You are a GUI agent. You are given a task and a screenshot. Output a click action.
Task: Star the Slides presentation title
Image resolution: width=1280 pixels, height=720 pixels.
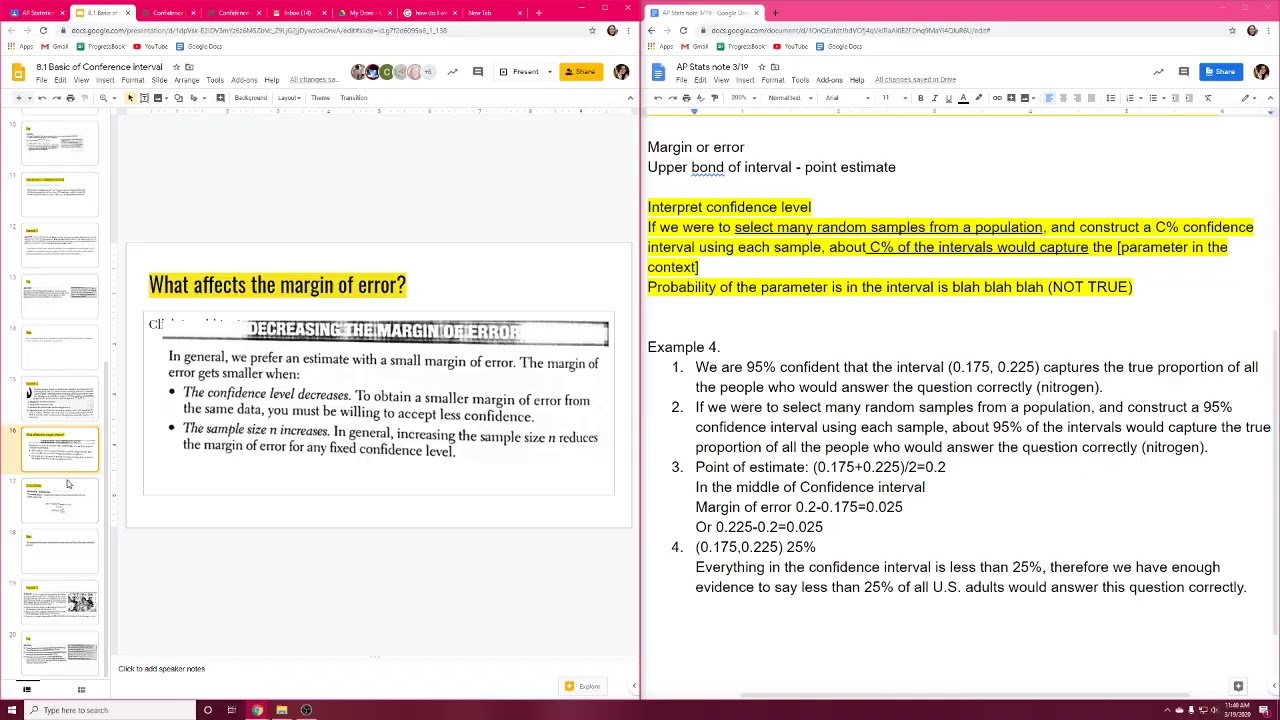(175, 67)
